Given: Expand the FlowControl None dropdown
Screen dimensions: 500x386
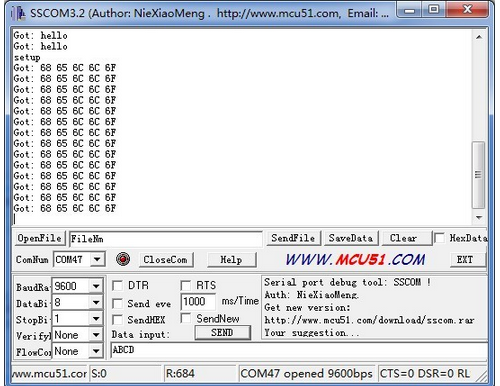Looking at the screenshot, I should tap(96, 351).
